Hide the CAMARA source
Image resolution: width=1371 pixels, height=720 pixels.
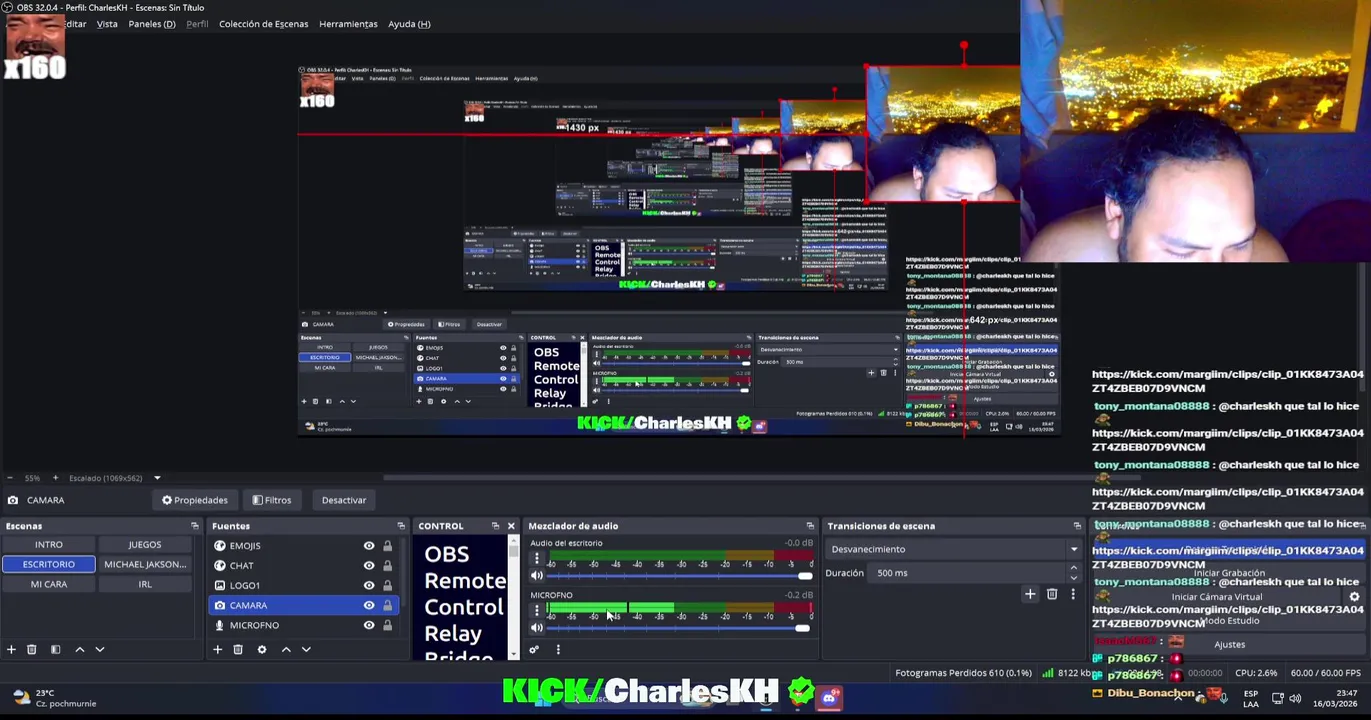click(369, 606)
